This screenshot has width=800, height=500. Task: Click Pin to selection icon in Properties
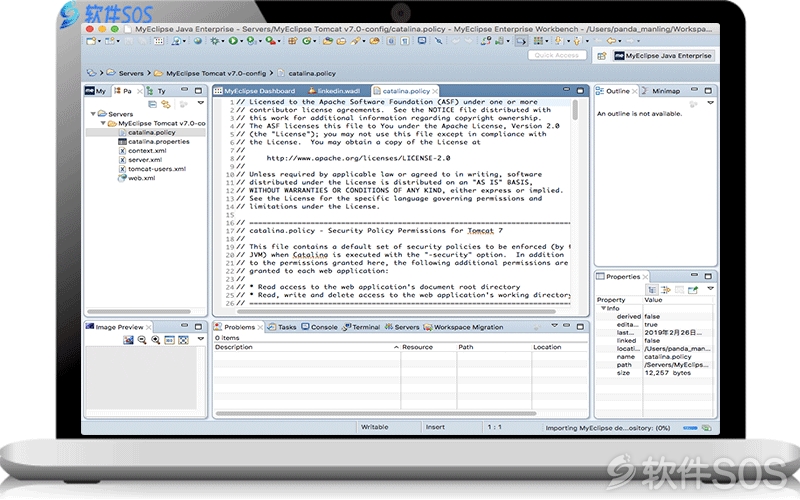693,290
